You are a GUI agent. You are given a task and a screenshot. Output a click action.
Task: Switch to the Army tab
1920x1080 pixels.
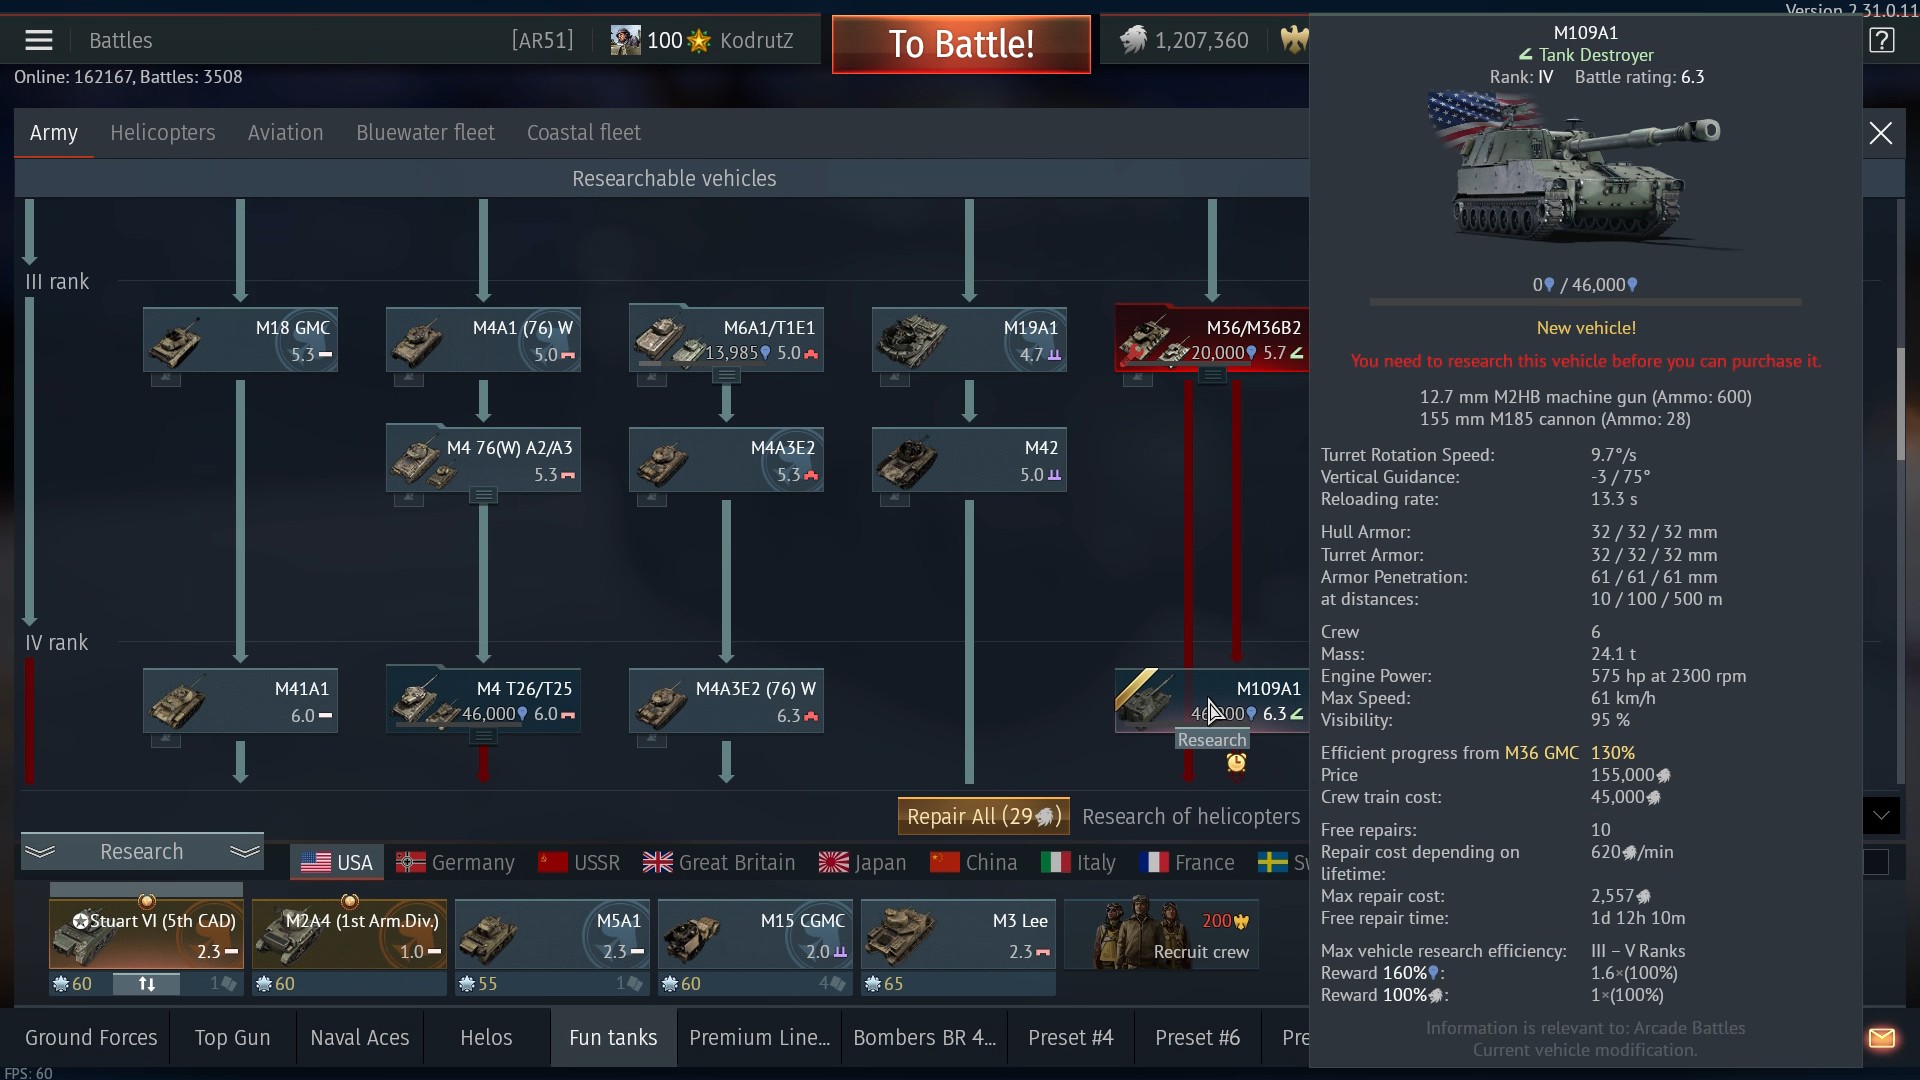point(54,133)
